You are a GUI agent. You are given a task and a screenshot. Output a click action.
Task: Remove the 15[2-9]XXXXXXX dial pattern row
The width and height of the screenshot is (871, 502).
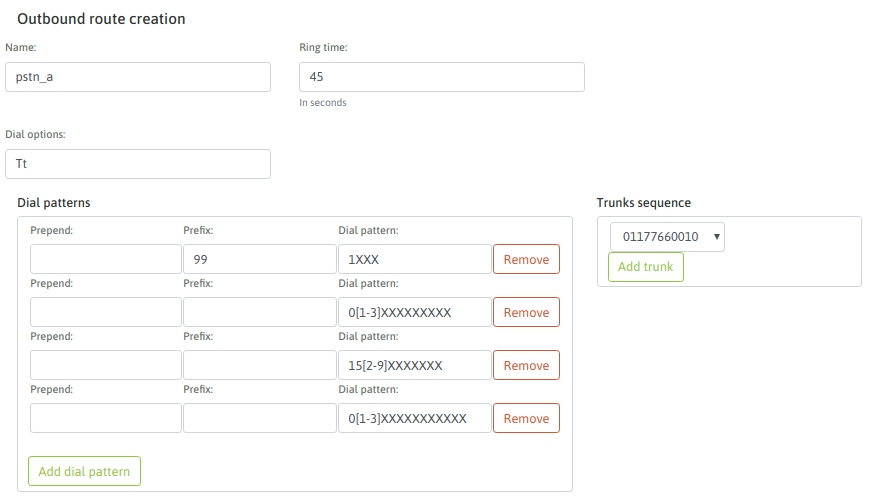[526, 366]
